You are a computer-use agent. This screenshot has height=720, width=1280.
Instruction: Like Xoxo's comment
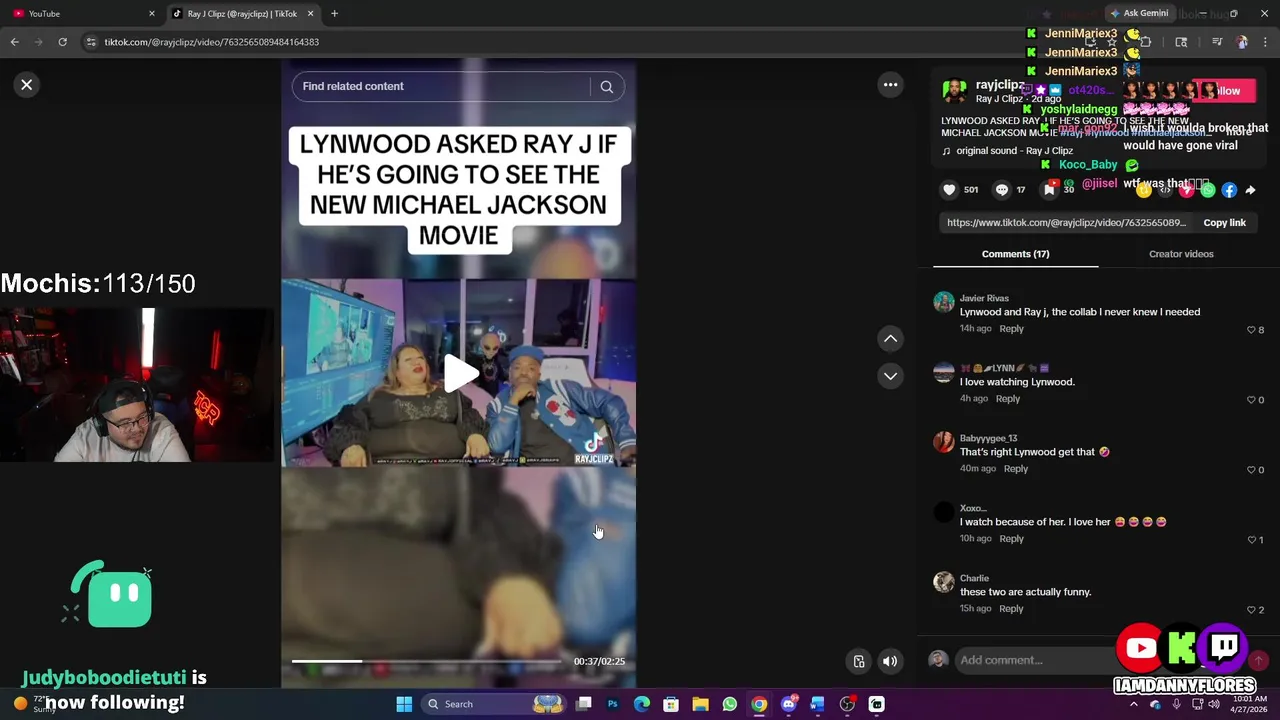(1251, 540)
